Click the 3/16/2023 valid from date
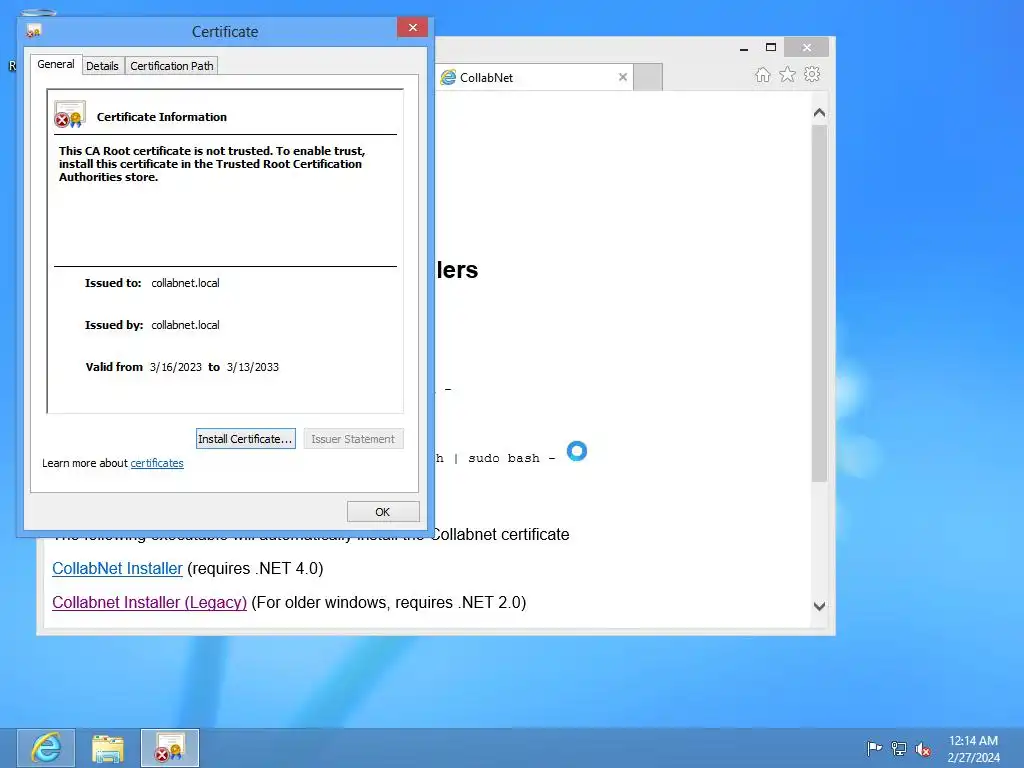The width and height of the screenshot is (1024, 768). [x=176, y=367]
